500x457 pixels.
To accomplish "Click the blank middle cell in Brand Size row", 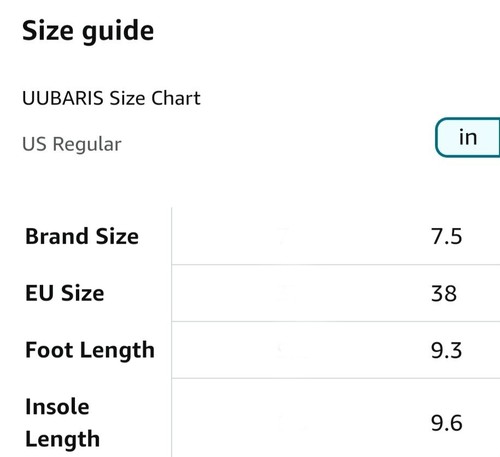I will (x=283, y=236).
